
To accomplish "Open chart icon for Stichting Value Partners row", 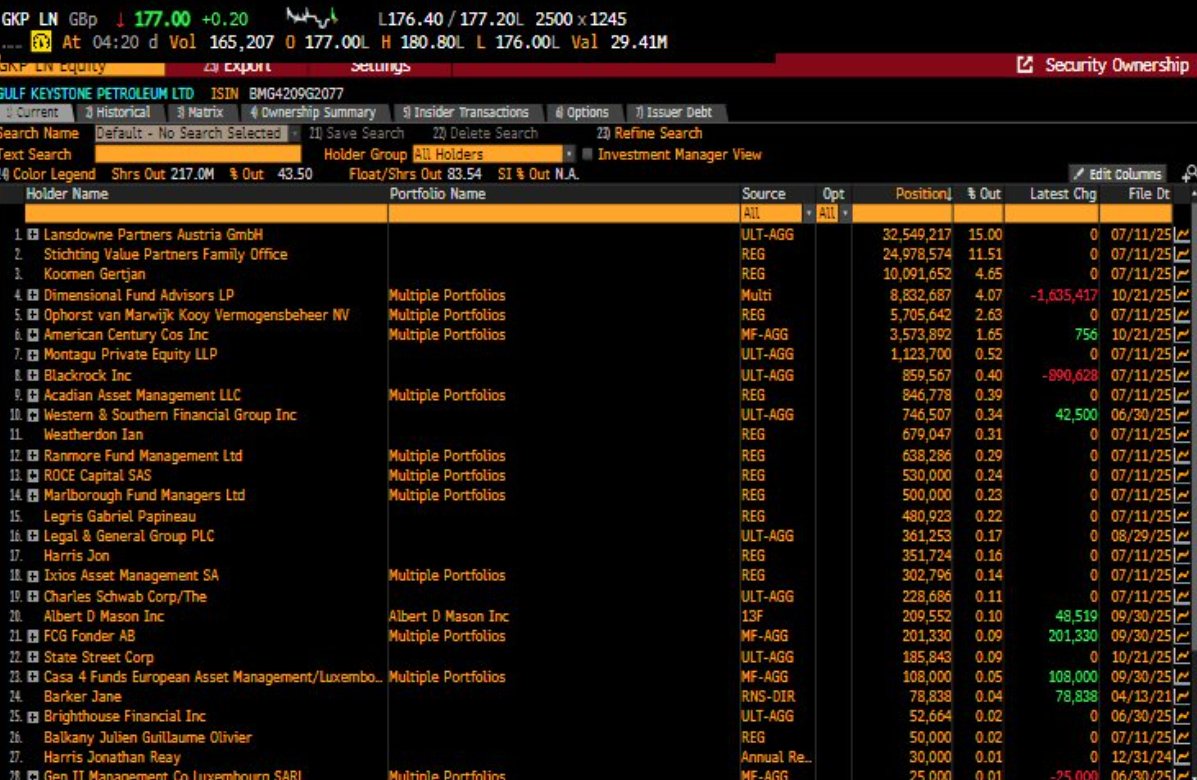I will [x=1182, y=255].
